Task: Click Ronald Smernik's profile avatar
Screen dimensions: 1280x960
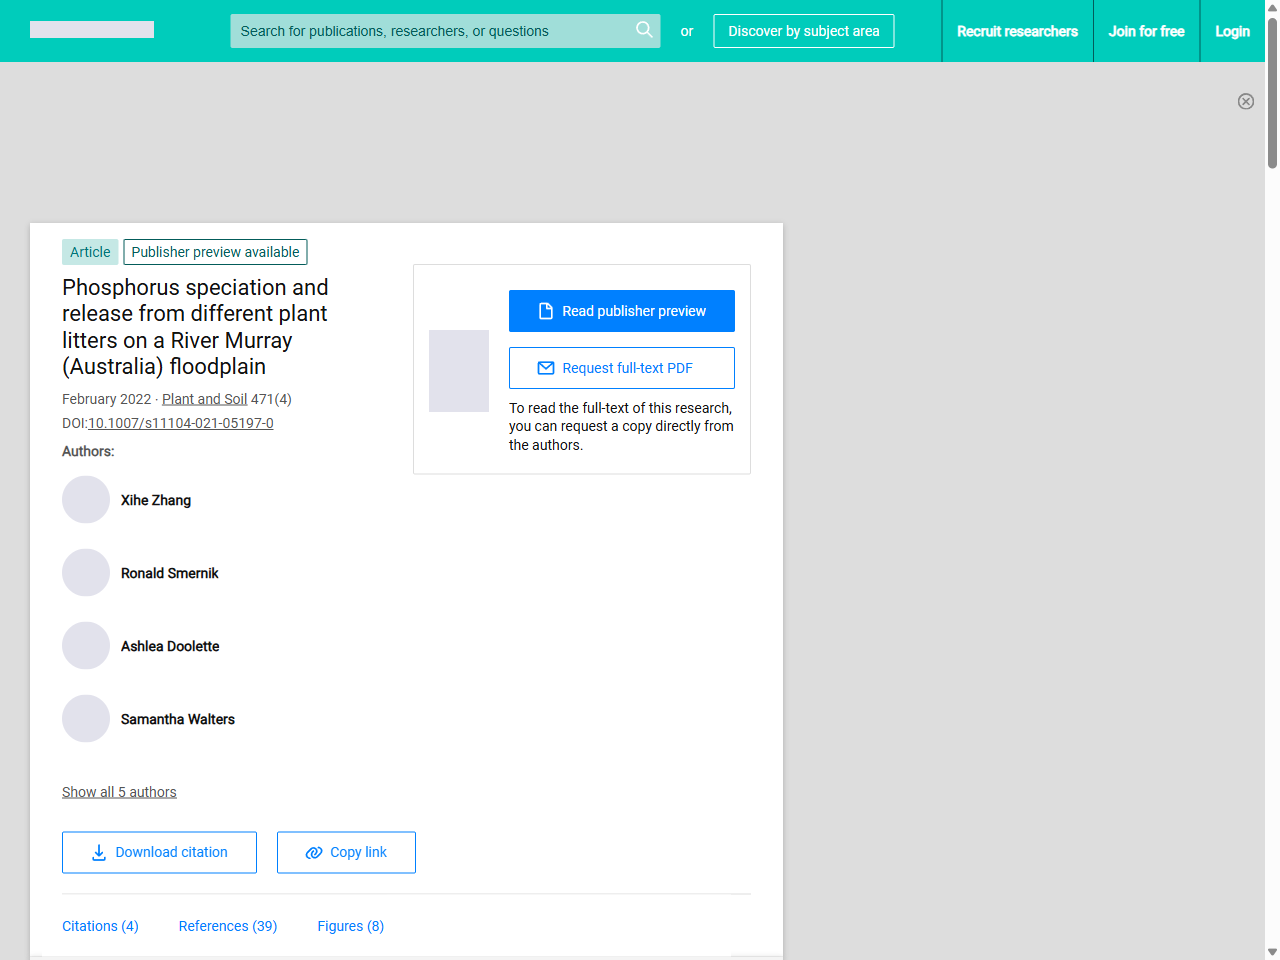Action: 86,573
